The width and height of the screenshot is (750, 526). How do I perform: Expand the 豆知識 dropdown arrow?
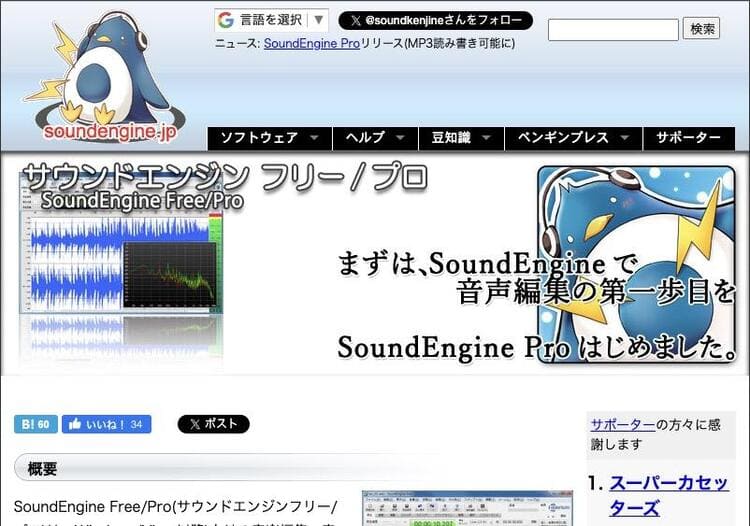486,138
